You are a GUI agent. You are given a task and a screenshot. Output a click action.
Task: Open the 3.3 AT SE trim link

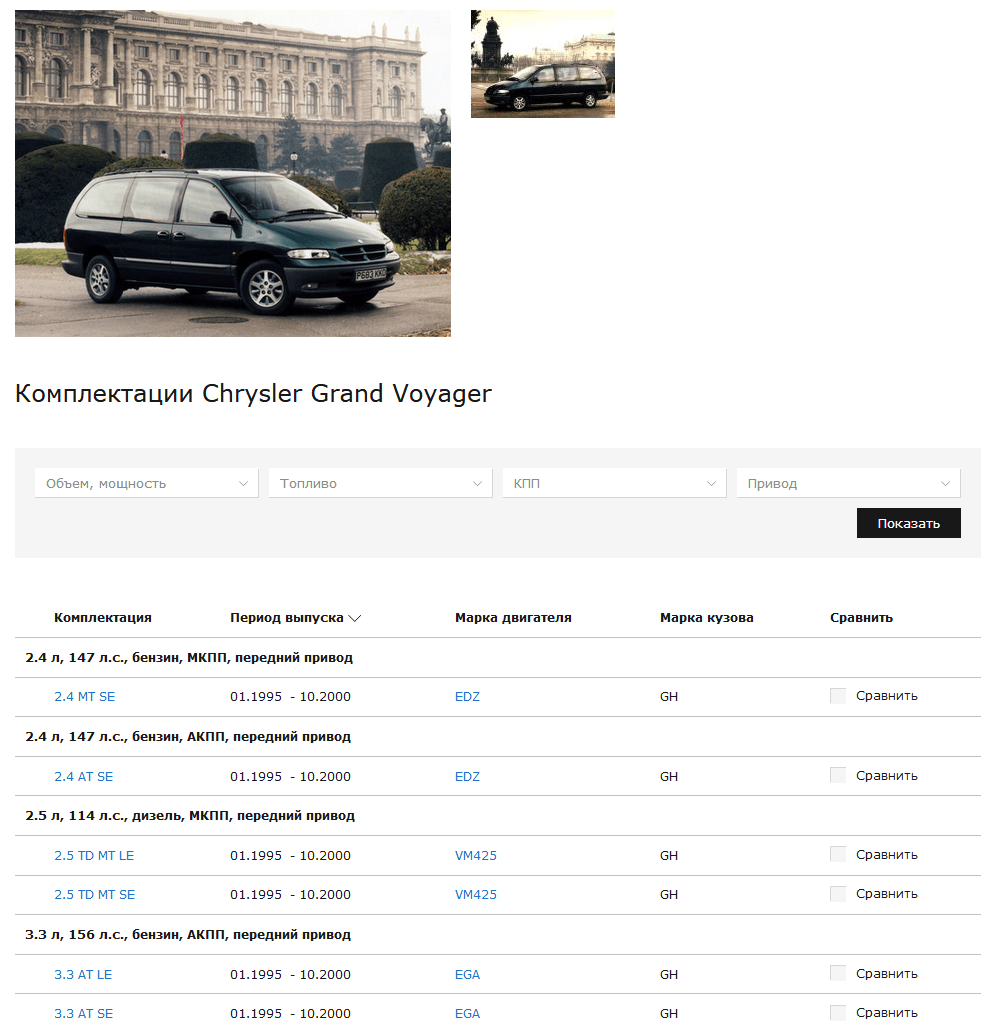point(83,1014)
